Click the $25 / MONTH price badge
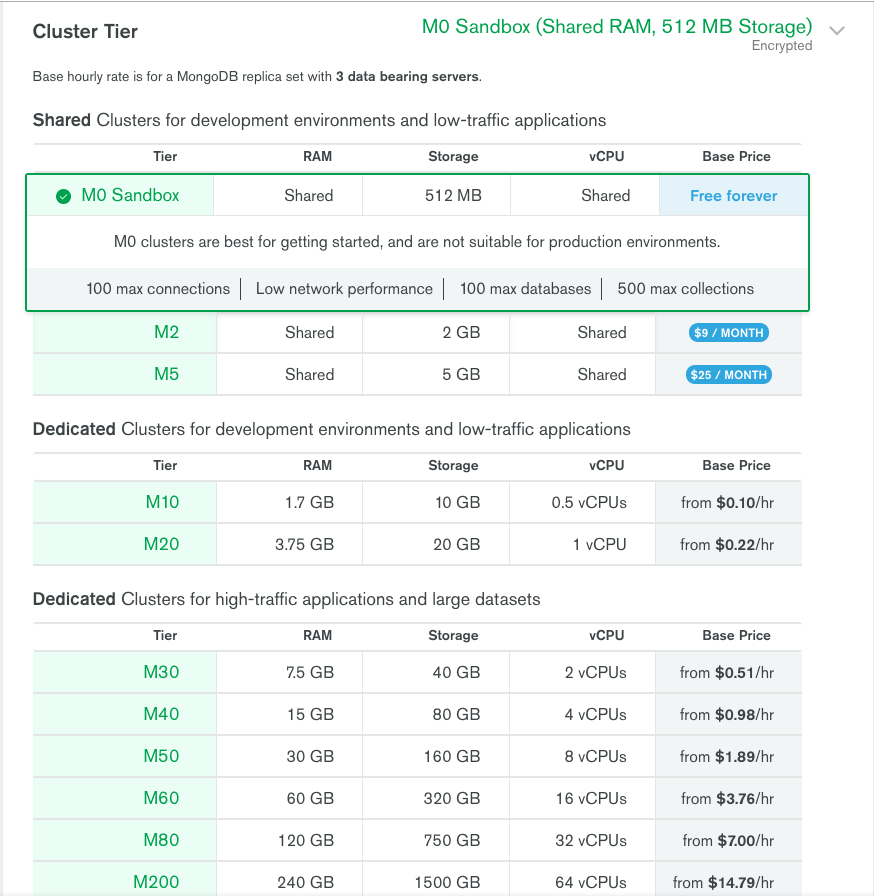This screenshot has height=896, width=874. (x=728, y=375)
